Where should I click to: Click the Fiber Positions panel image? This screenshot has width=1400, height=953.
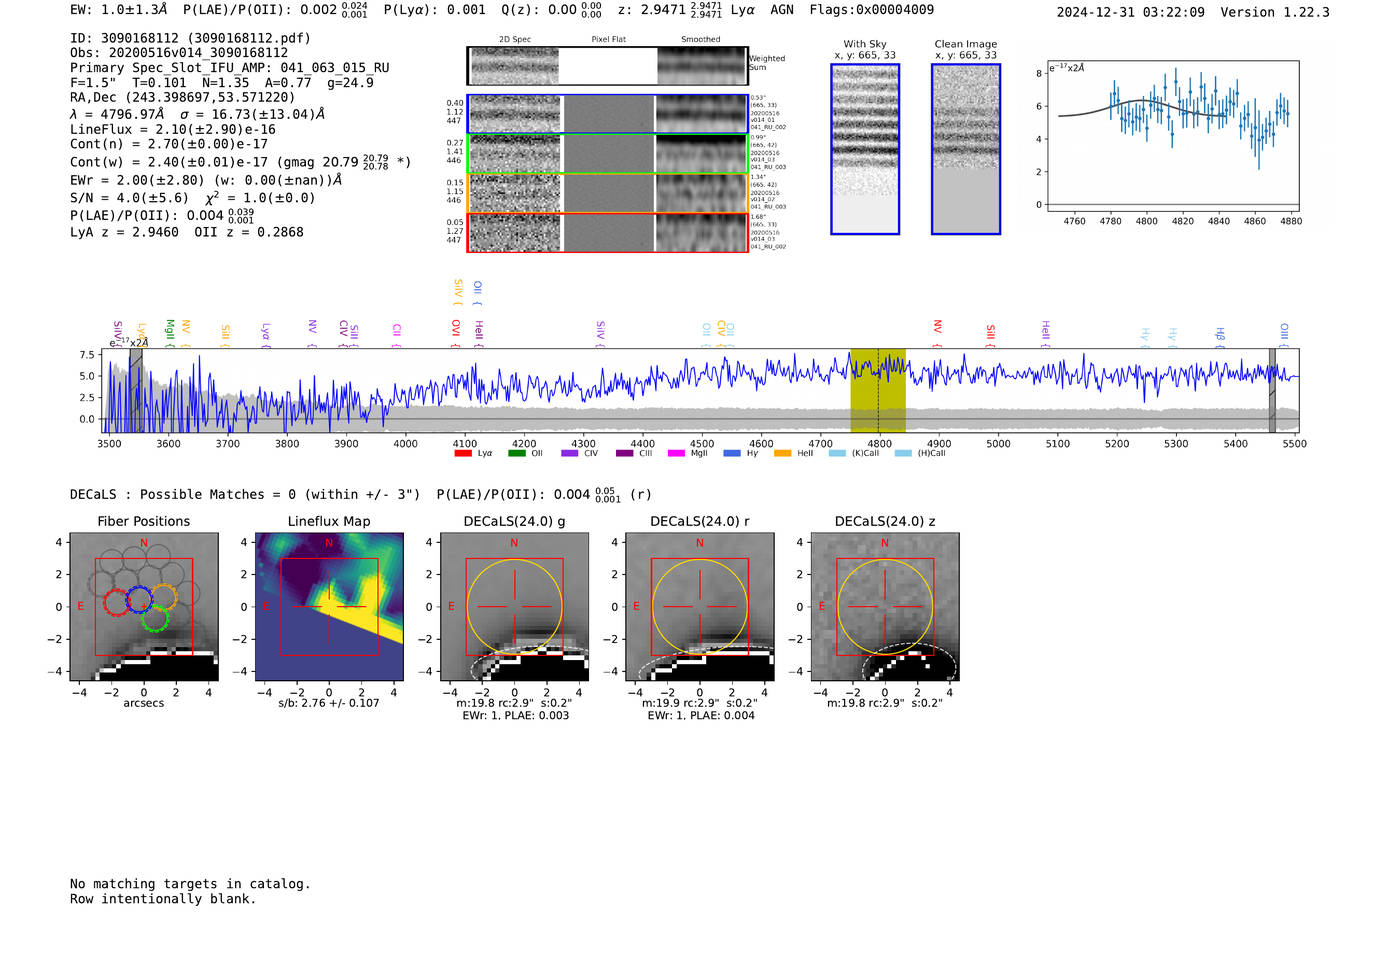tap(144, 607)
